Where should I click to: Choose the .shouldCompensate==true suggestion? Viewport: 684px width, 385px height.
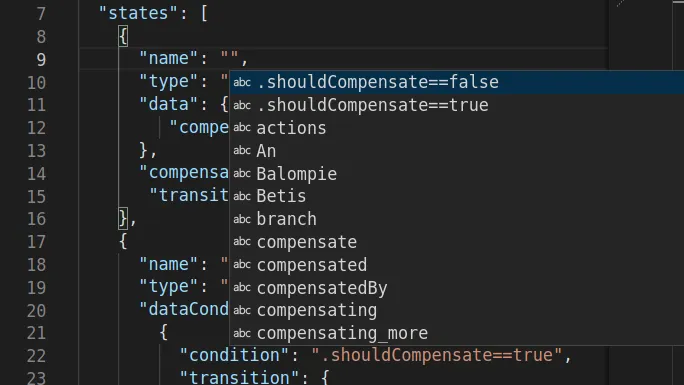point(457,105)
